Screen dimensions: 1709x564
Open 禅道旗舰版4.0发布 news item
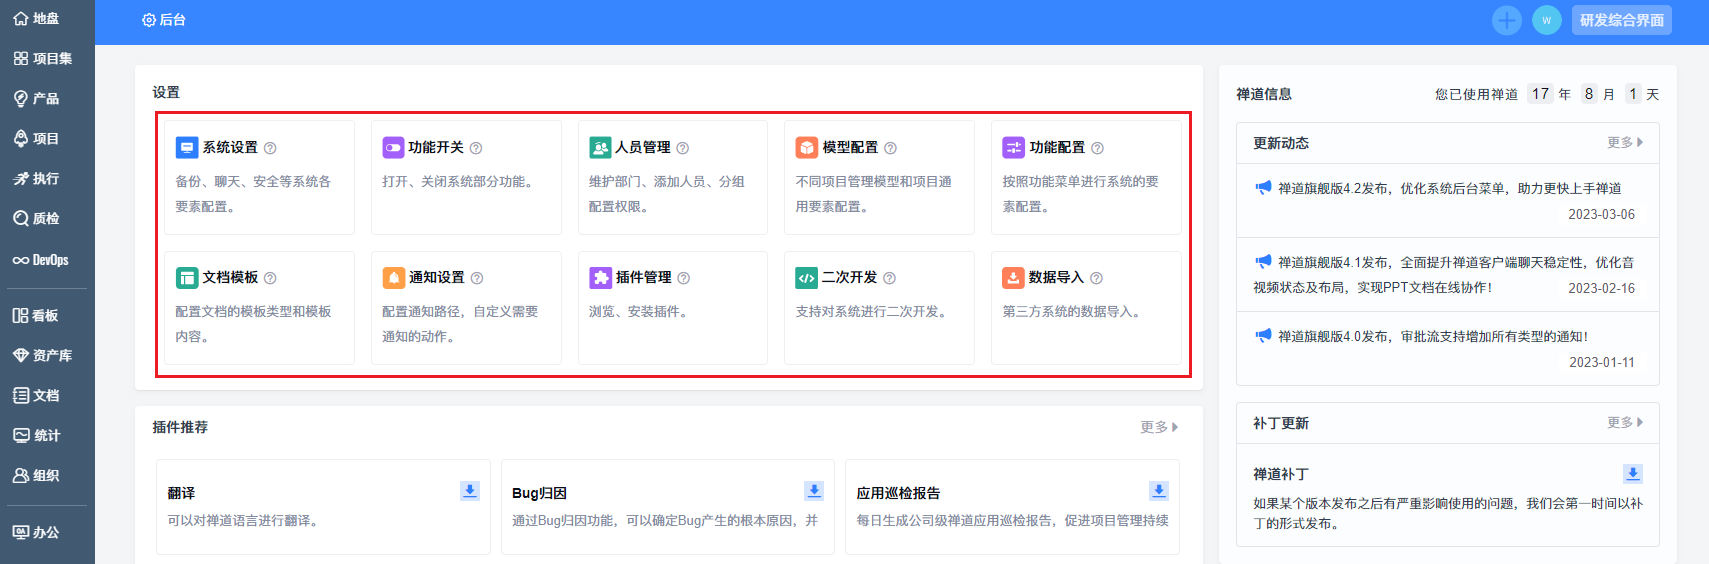click(1432, 336)
